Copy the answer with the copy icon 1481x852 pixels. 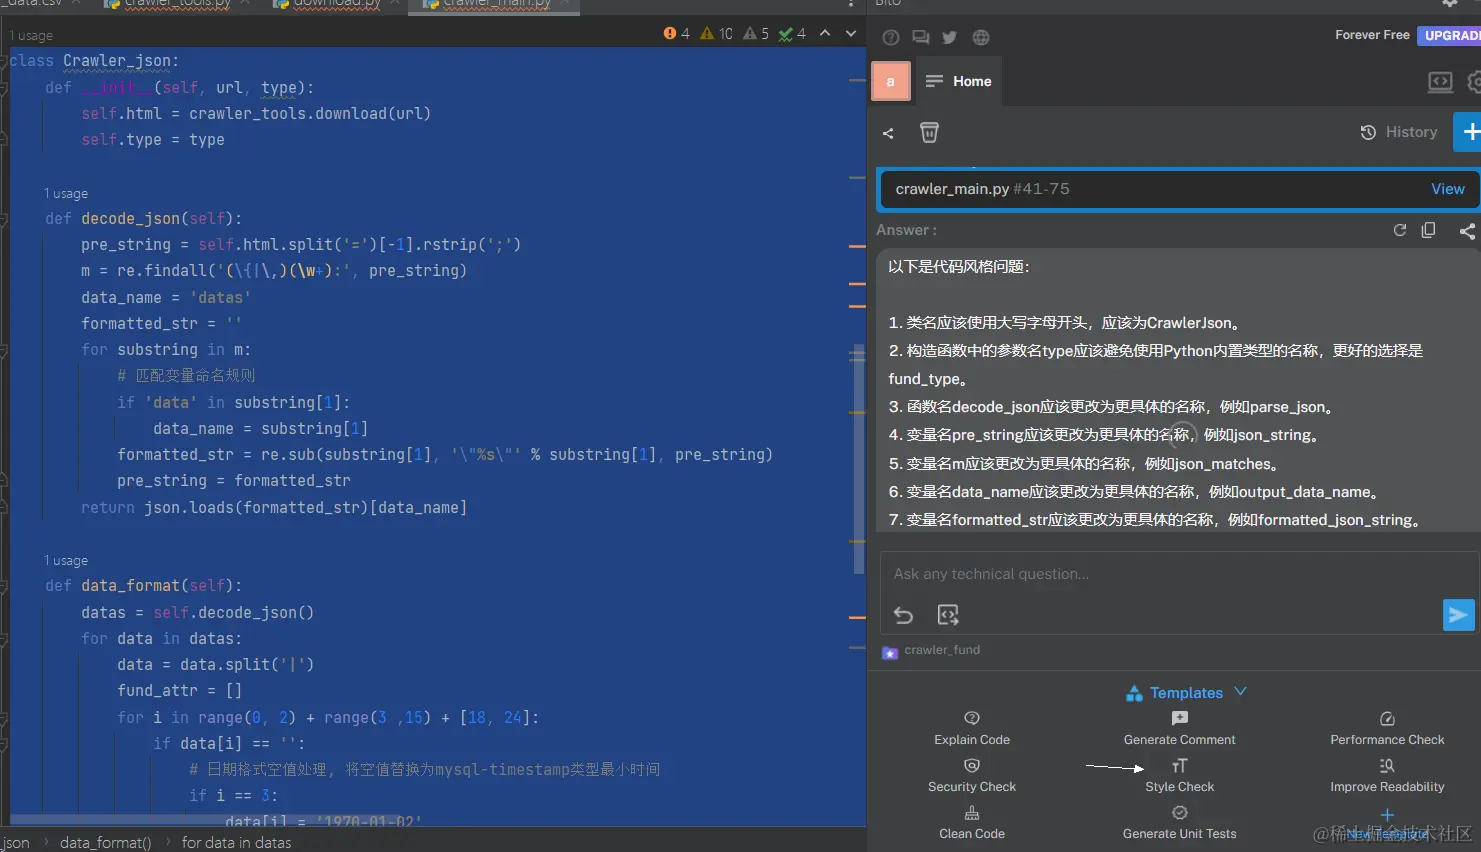[x=1428, y=230]
